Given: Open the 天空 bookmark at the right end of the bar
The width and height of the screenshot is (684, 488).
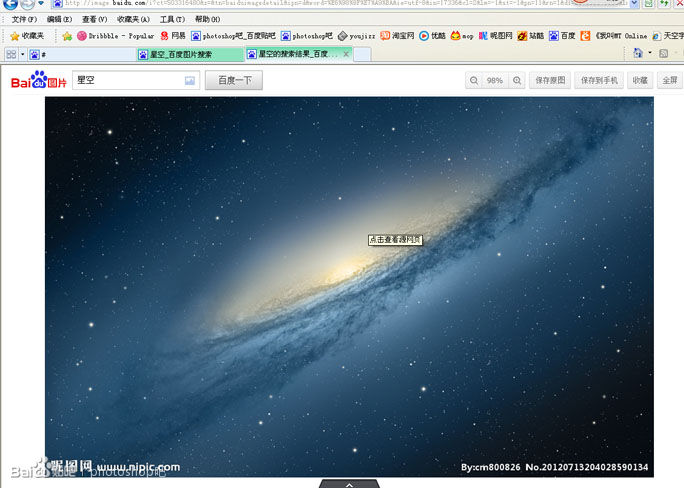Looking at the screenshot, I should 668,36.
